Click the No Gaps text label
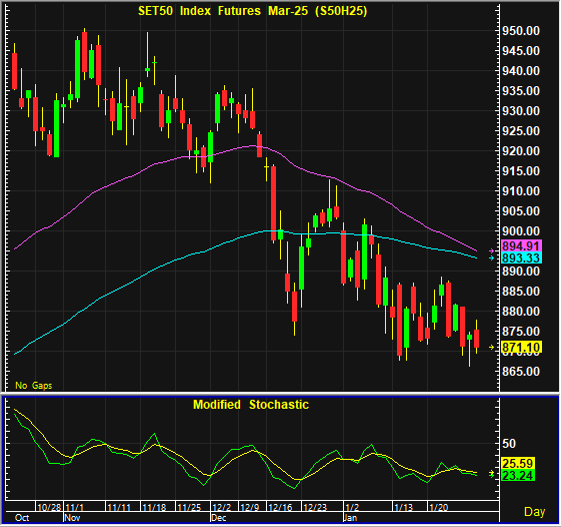561x527 pixels. click(34, 385)
